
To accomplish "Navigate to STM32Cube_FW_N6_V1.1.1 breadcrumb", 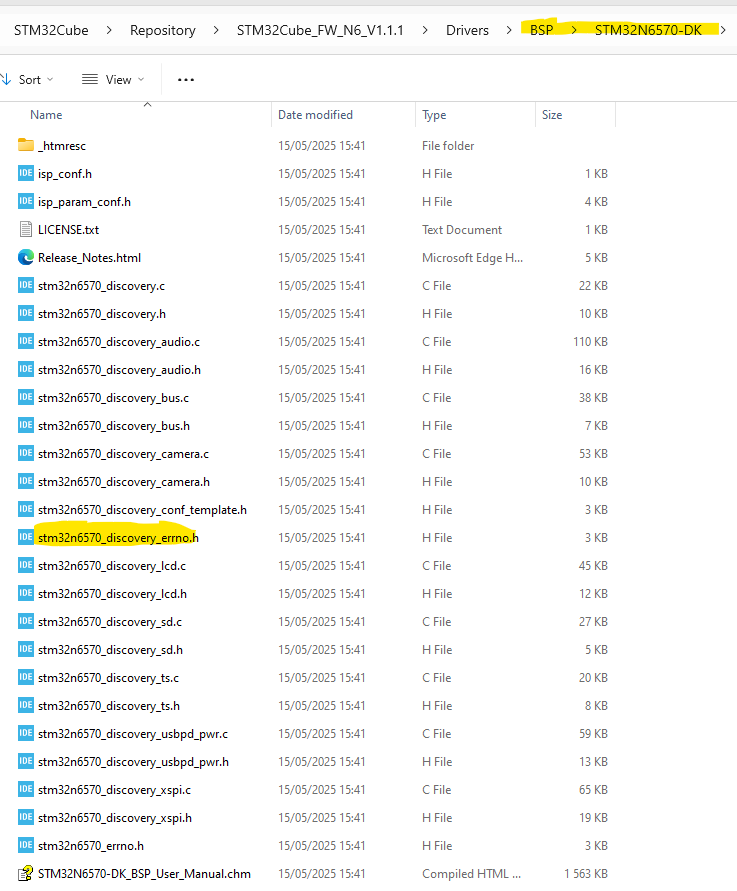I will coord(320,30).
